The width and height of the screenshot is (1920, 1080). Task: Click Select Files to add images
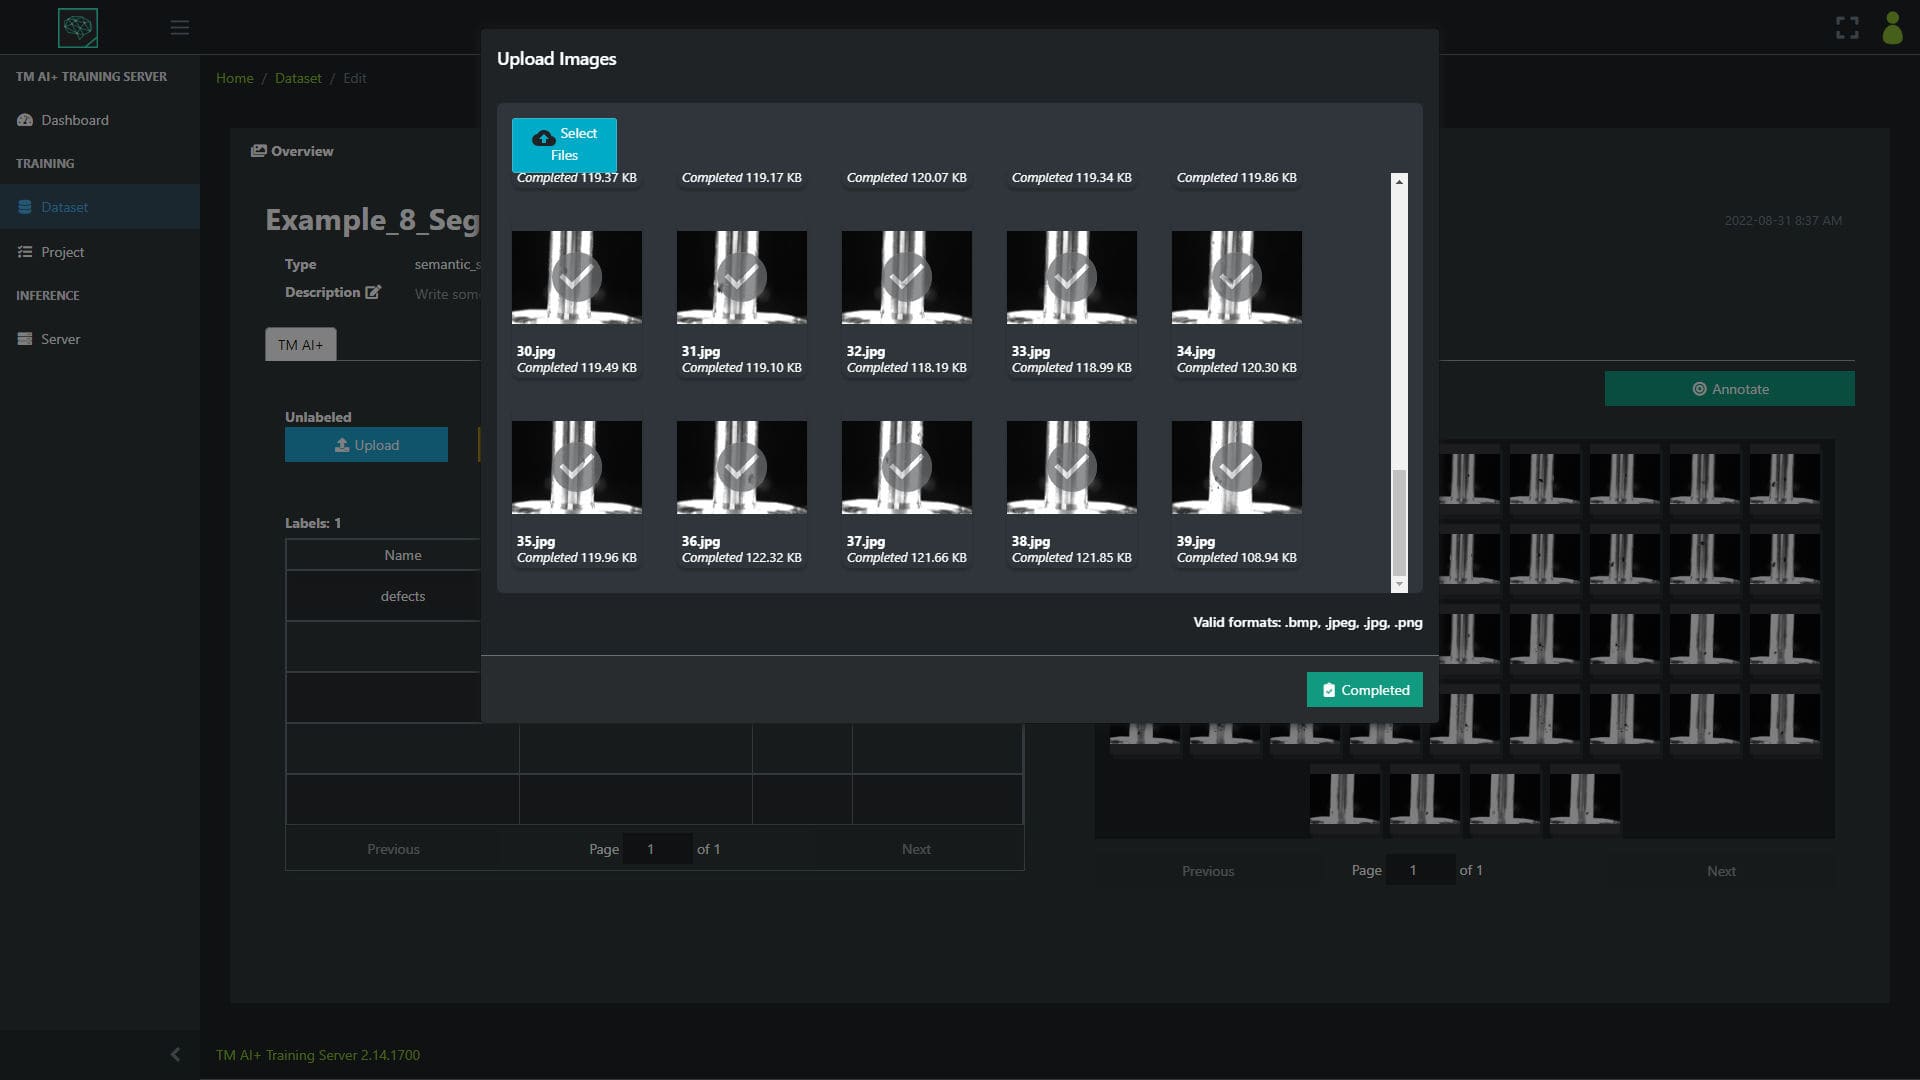tap(564, 144)
